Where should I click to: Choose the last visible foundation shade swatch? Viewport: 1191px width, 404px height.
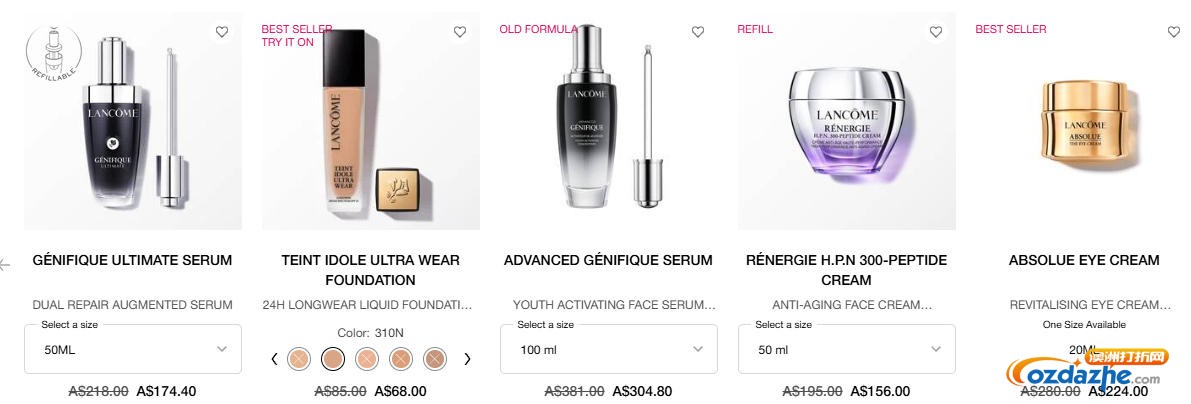point(435,359)
